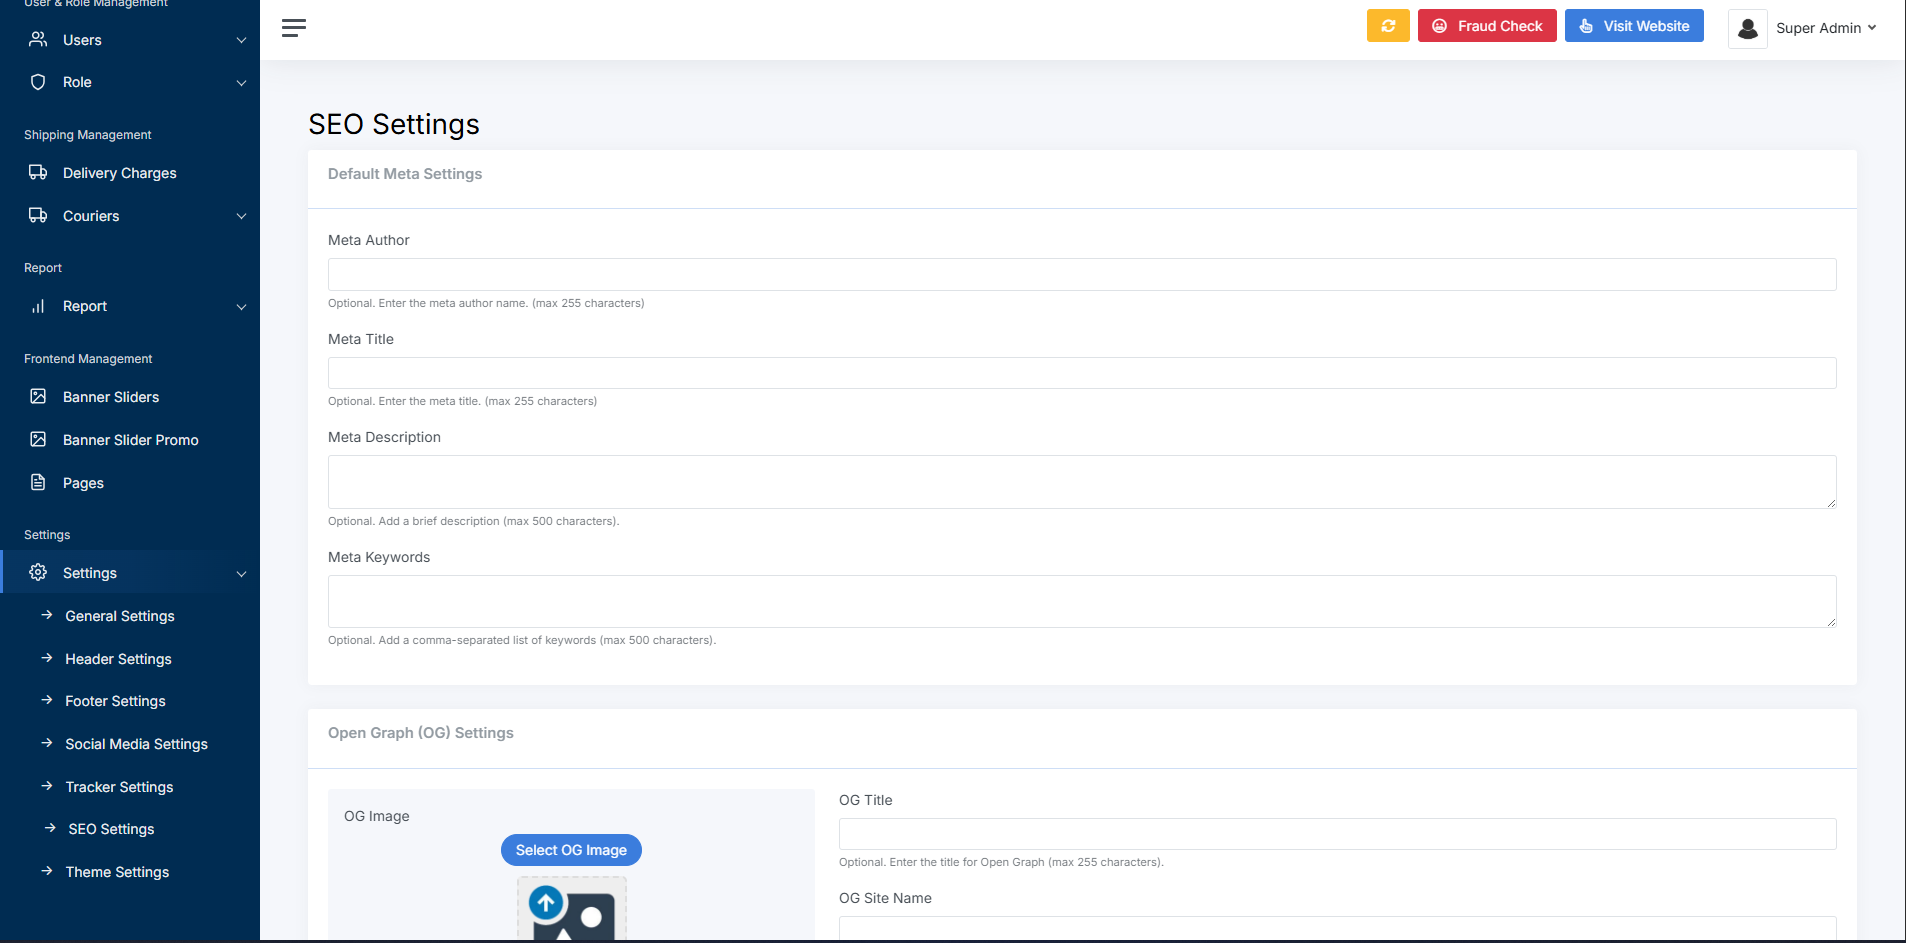Focus the Meta Title input field
The height and width of the screenshot is (943, 1906).
pyautogui.click(x=1081, y=373)
